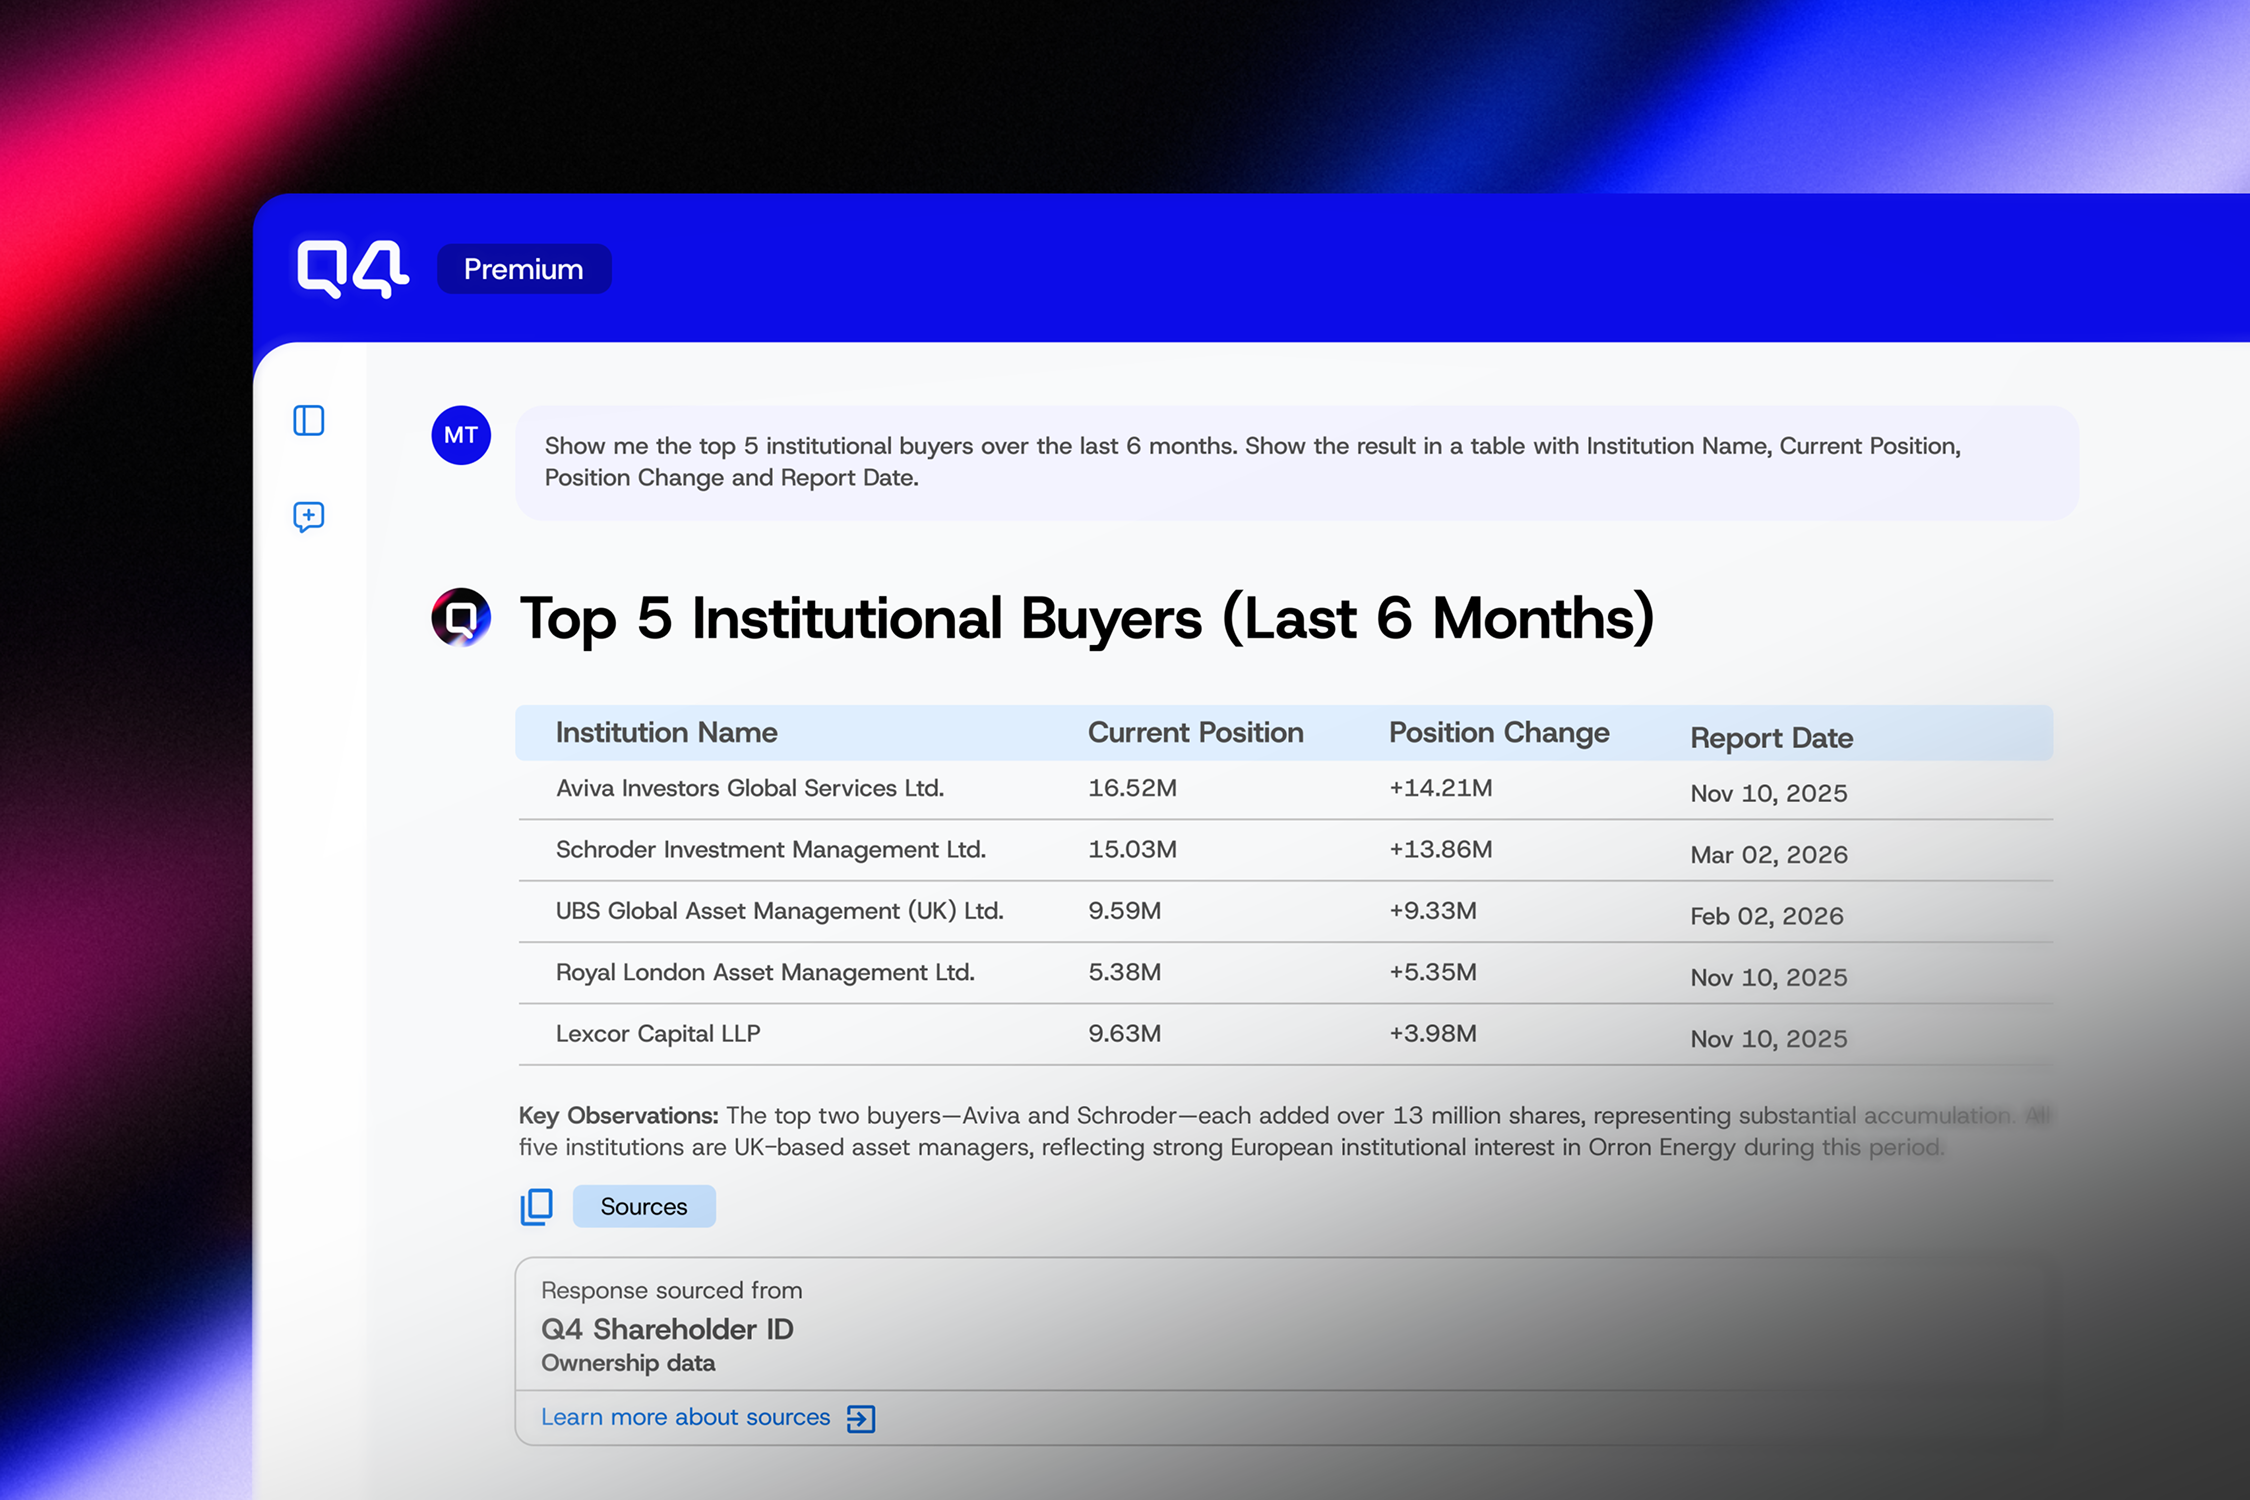This screenshot has width=2250, height=1500.
Task: Click the 16.52M current position value
Action: pos(1133,788)
